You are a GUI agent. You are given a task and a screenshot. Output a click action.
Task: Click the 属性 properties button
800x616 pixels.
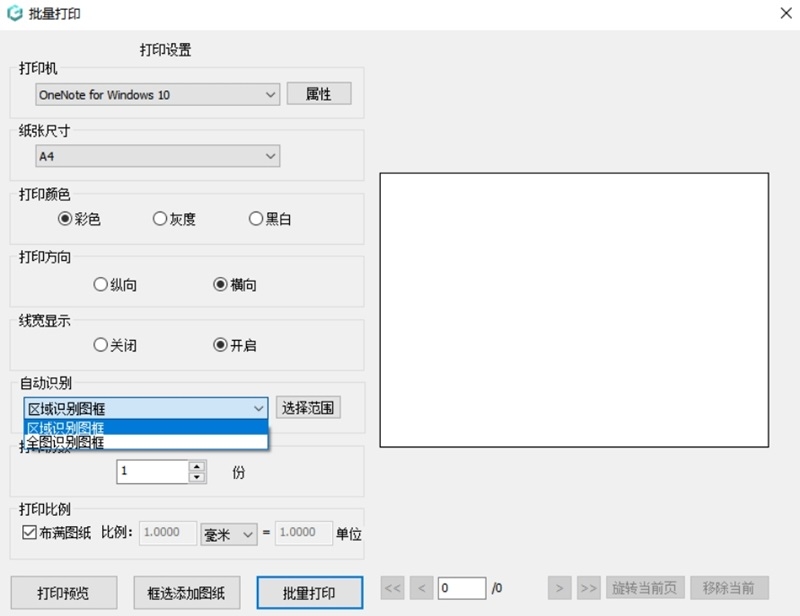(319, 93)
